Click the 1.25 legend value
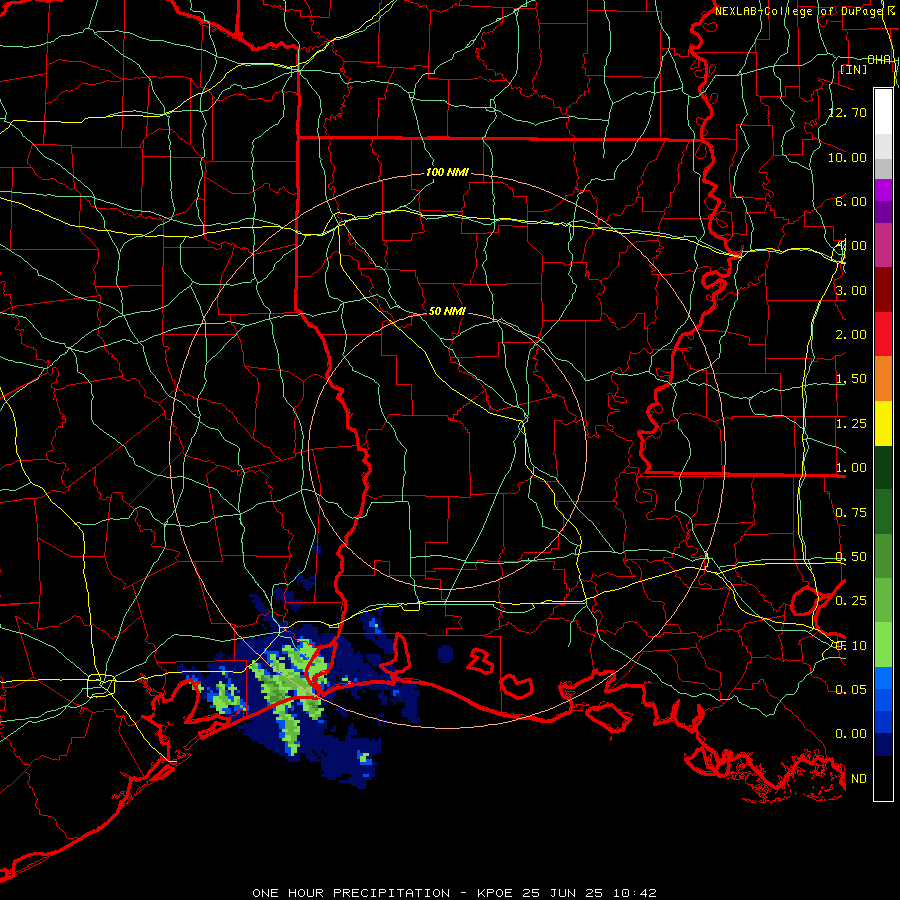Screen dimensions: 900x900 click(x=851, y=424)
